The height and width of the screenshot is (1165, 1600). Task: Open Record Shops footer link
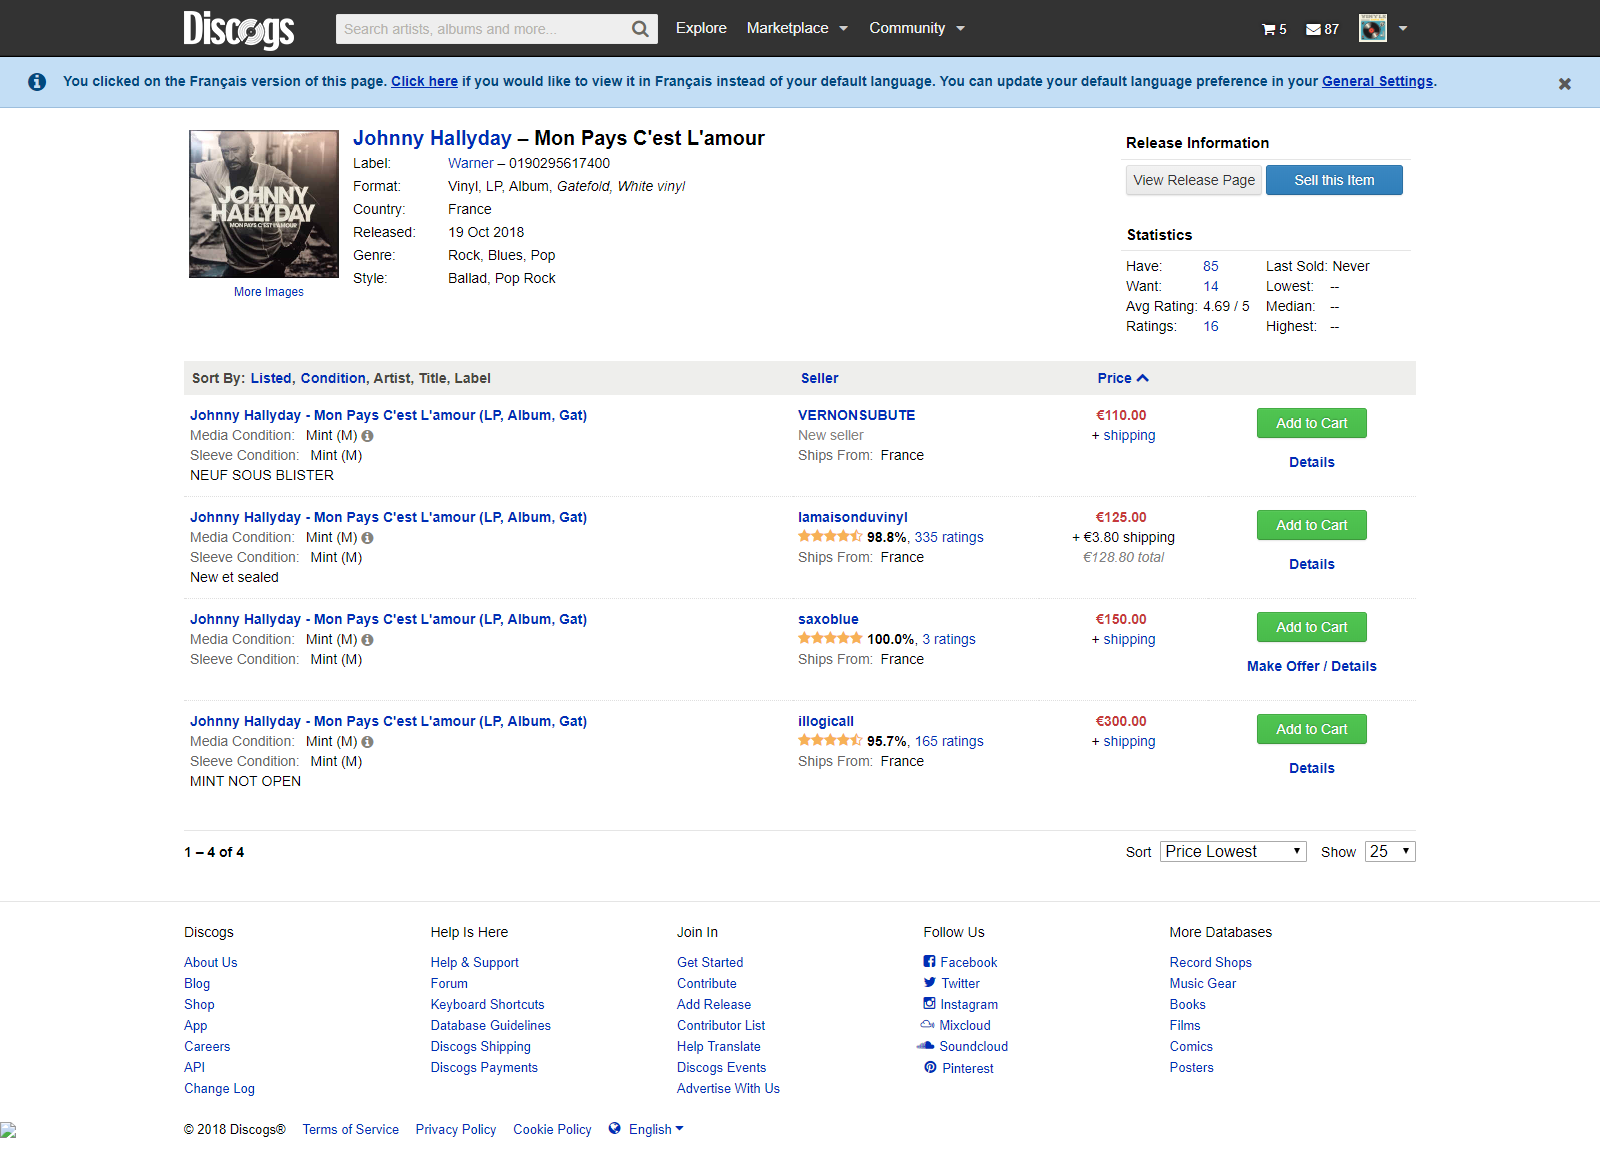[1211, 962]
